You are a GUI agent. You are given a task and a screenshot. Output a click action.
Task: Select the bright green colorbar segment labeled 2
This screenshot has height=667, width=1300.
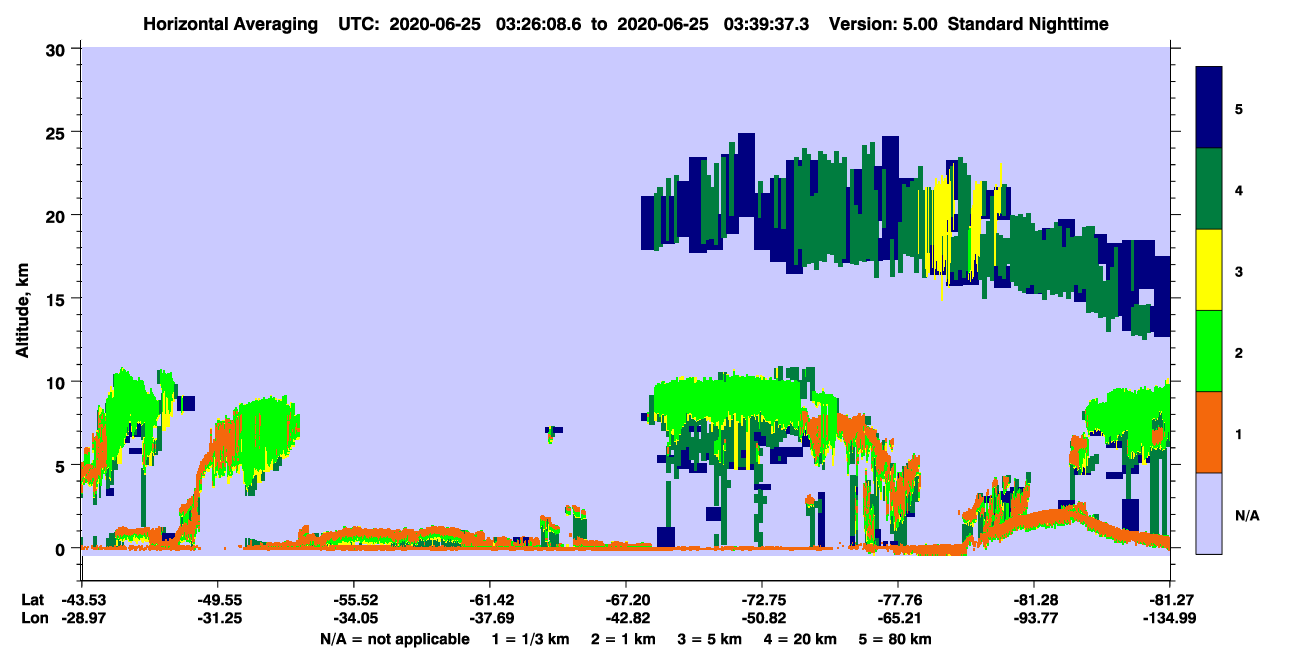1209,351
